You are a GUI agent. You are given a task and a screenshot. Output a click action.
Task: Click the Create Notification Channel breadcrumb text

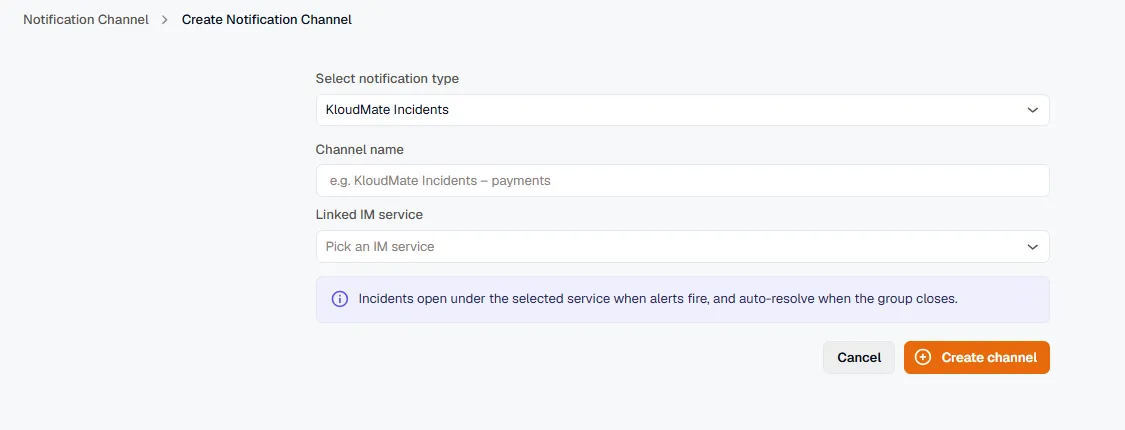tap(267, 20)
